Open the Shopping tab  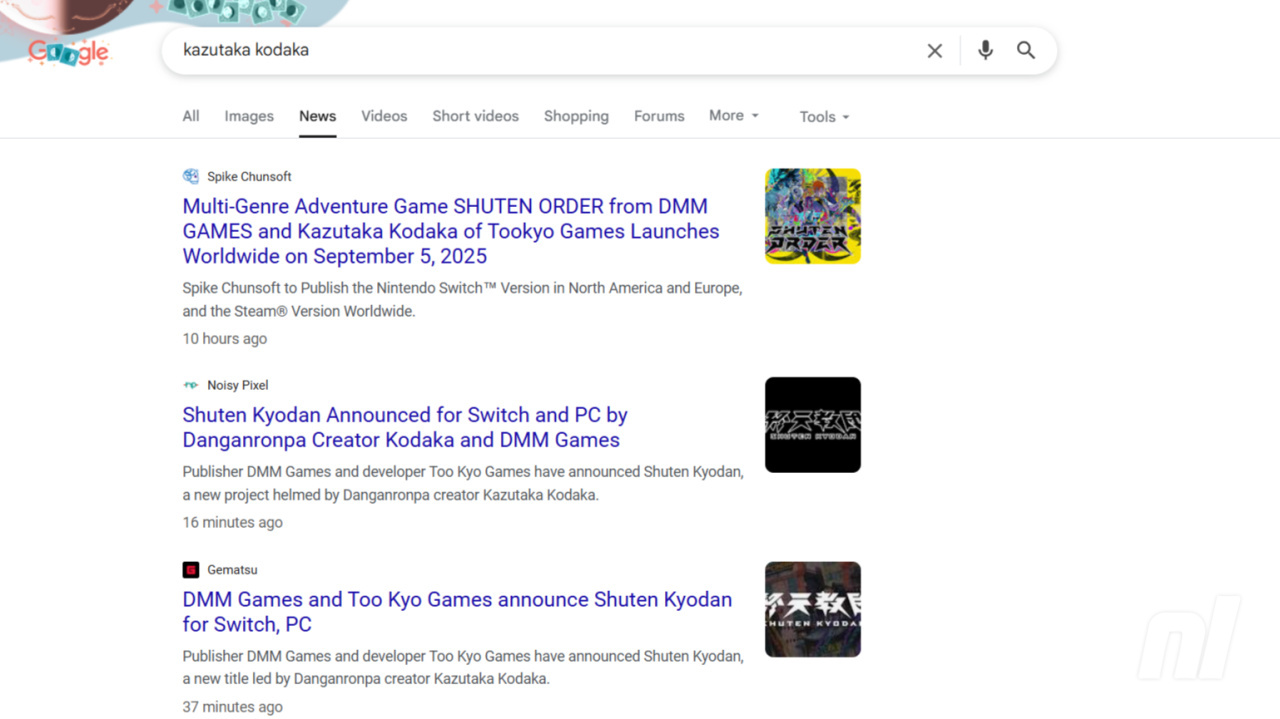pos(576,116)
